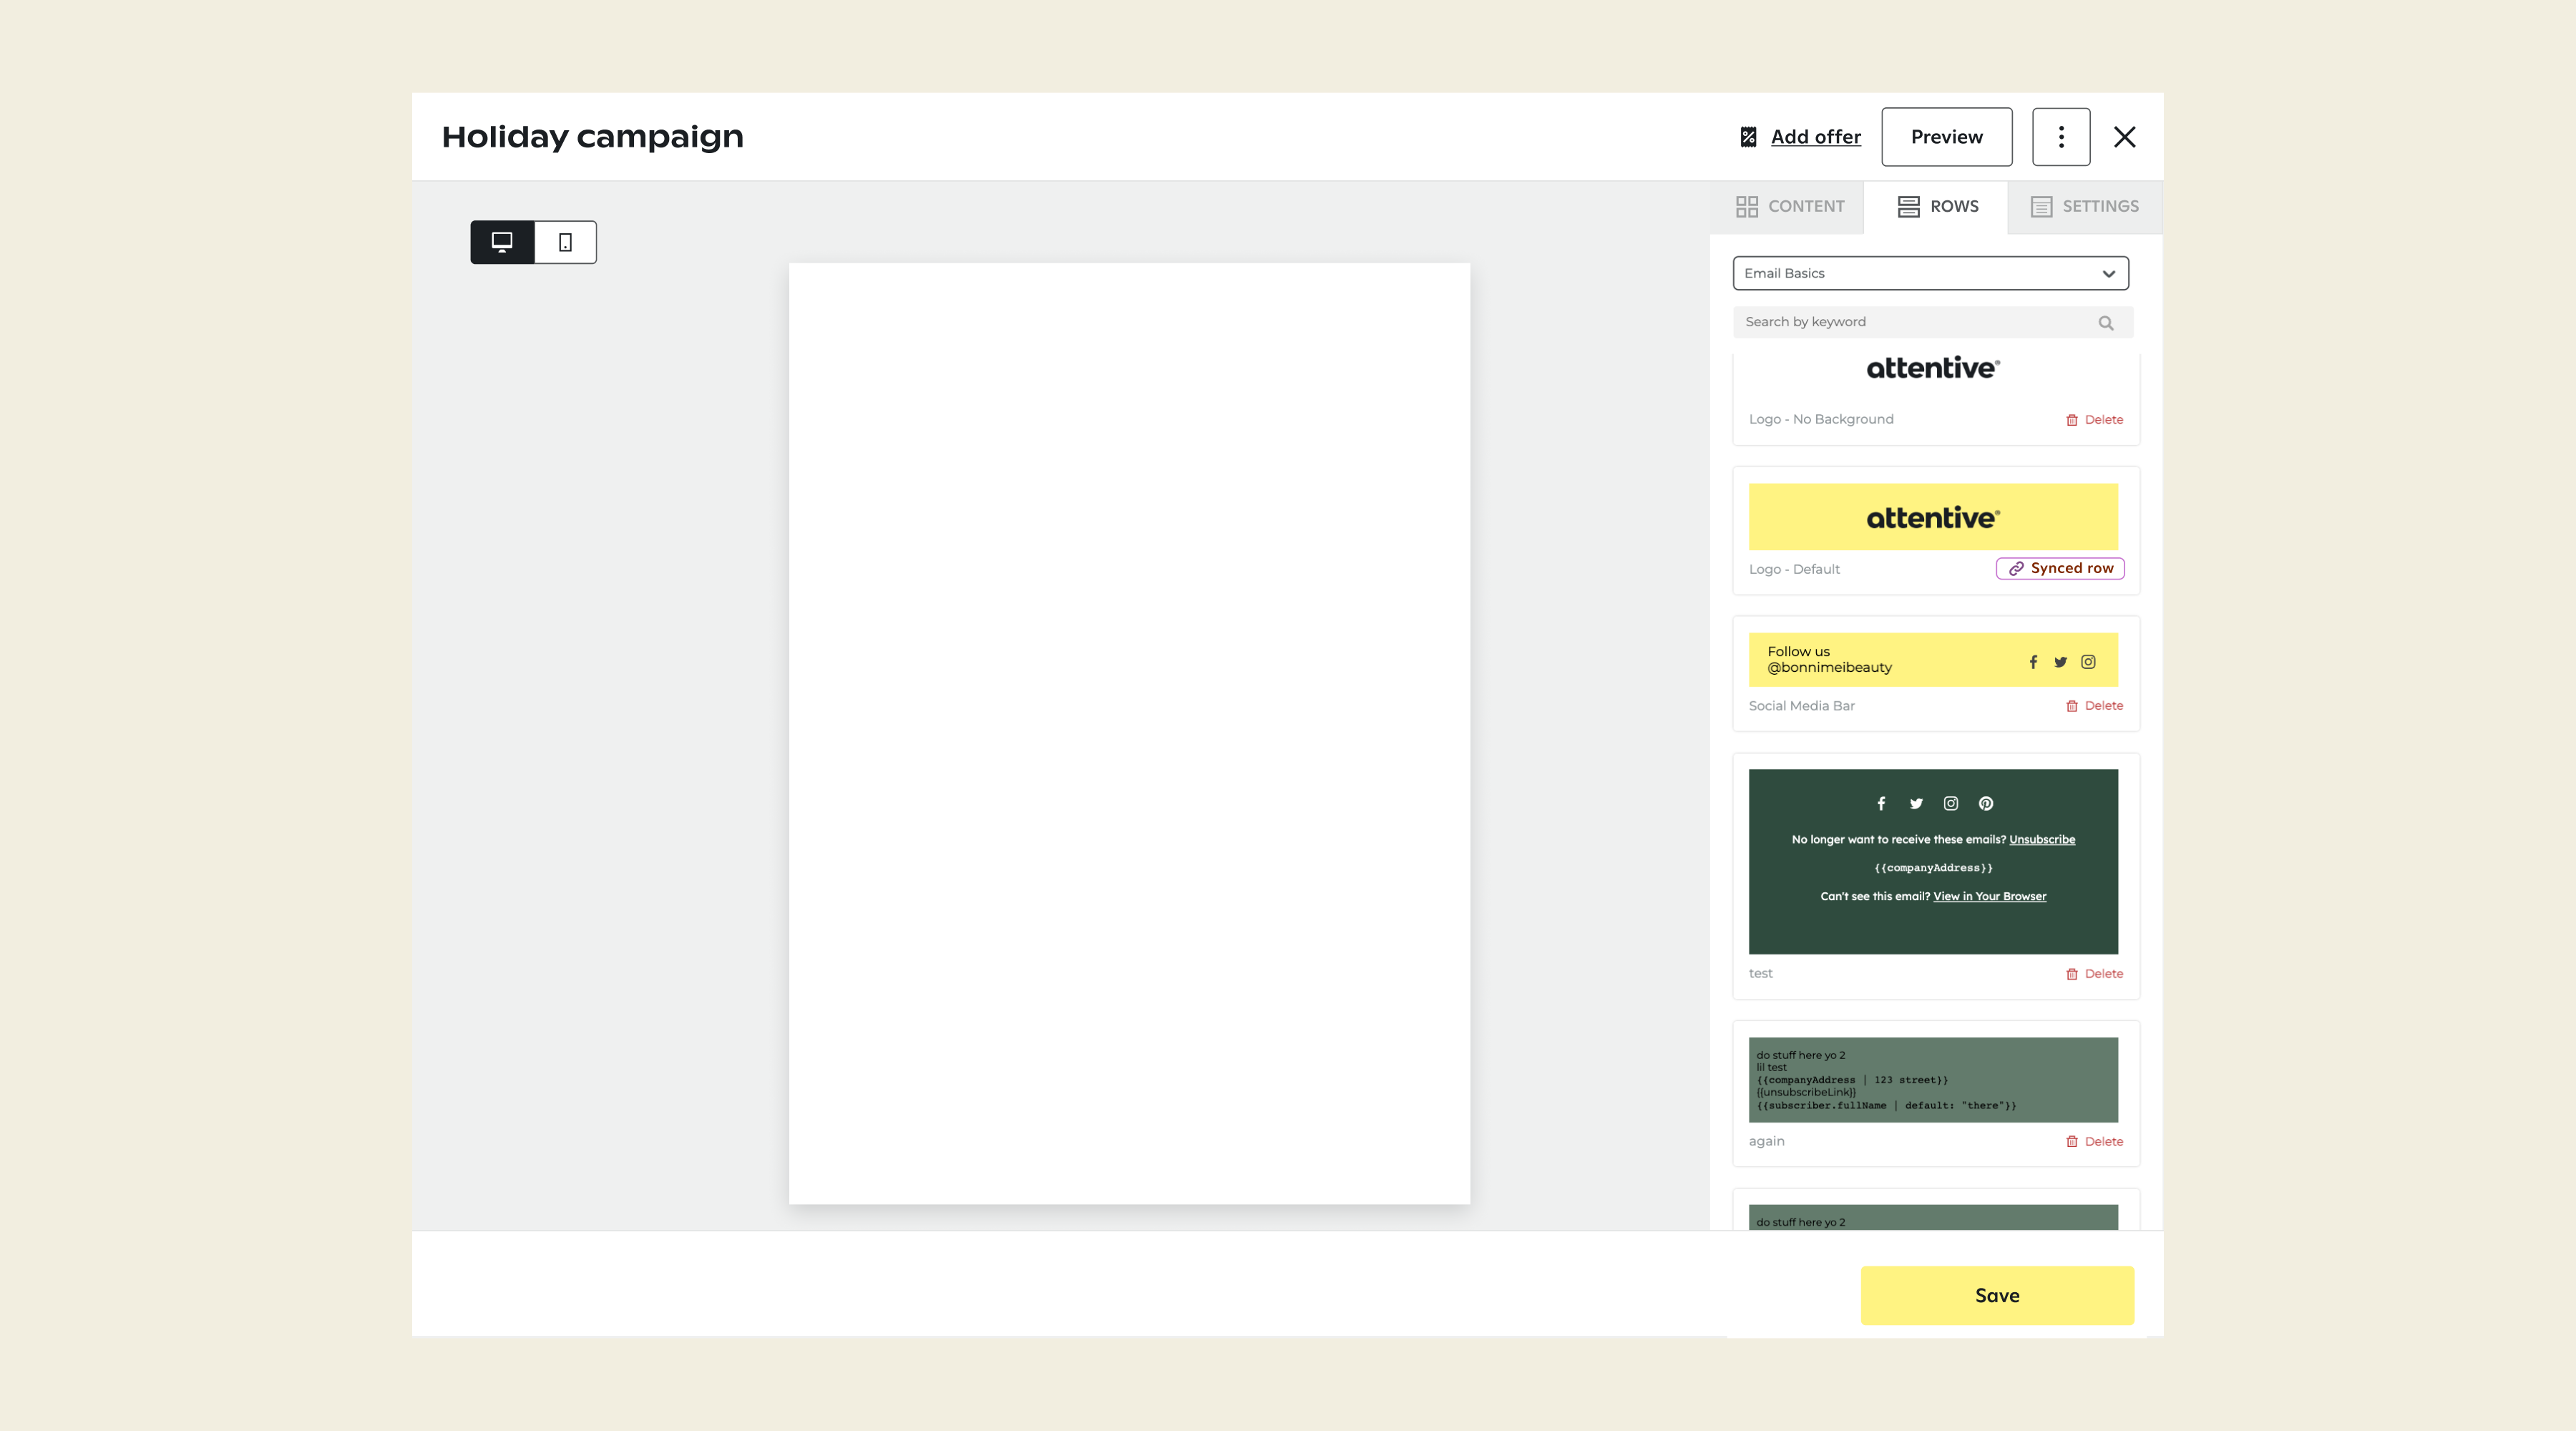
Task: Close the Holiday campaign editor
Action: pyautogui.click(x=2124, y=137)
